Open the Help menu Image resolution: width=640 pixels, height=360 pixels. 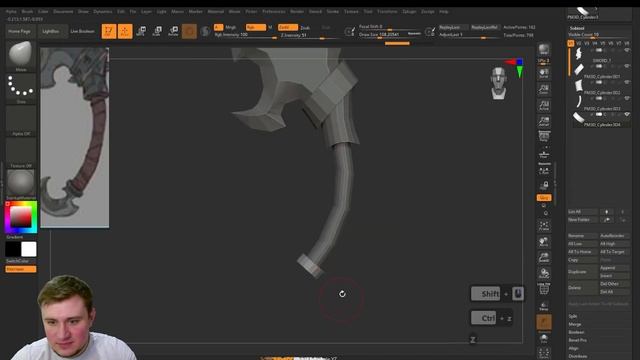444,11
